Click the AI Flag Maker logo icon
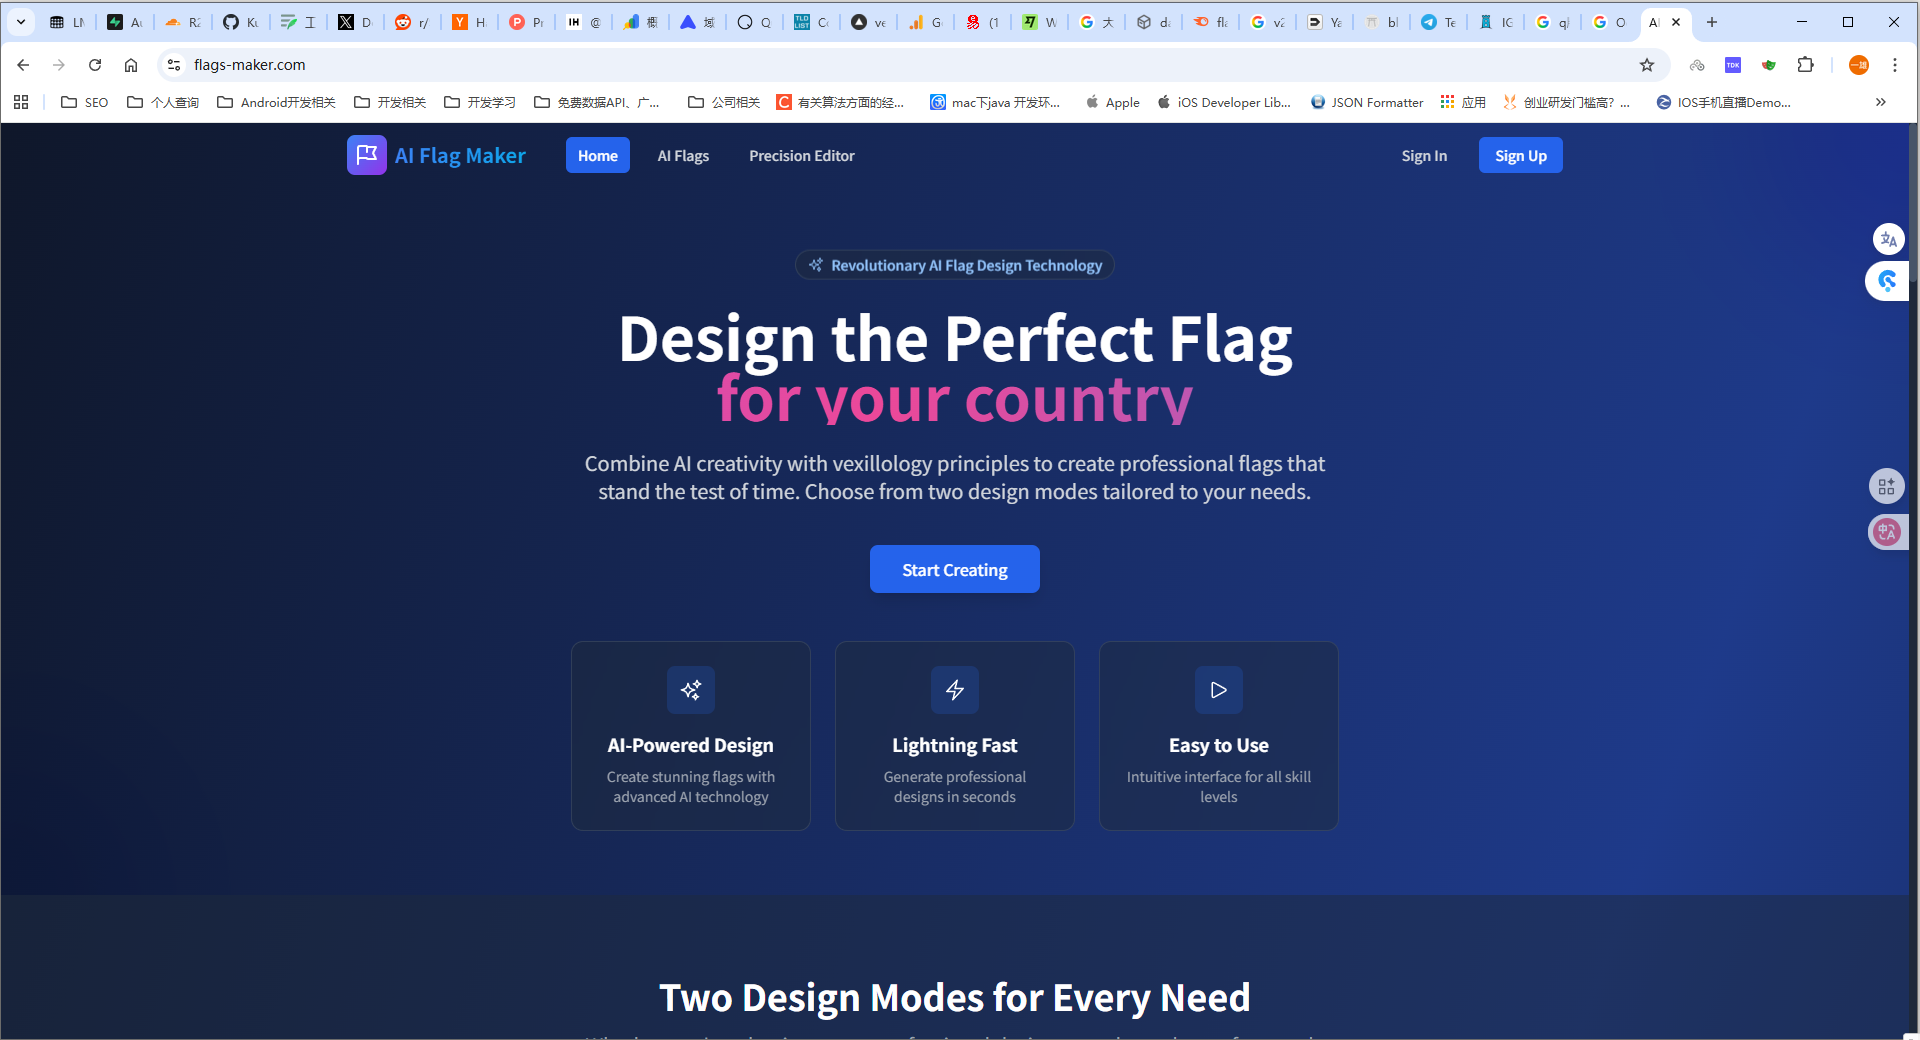The width and height of the screenshot is (1920, 1040). [366, 155]
